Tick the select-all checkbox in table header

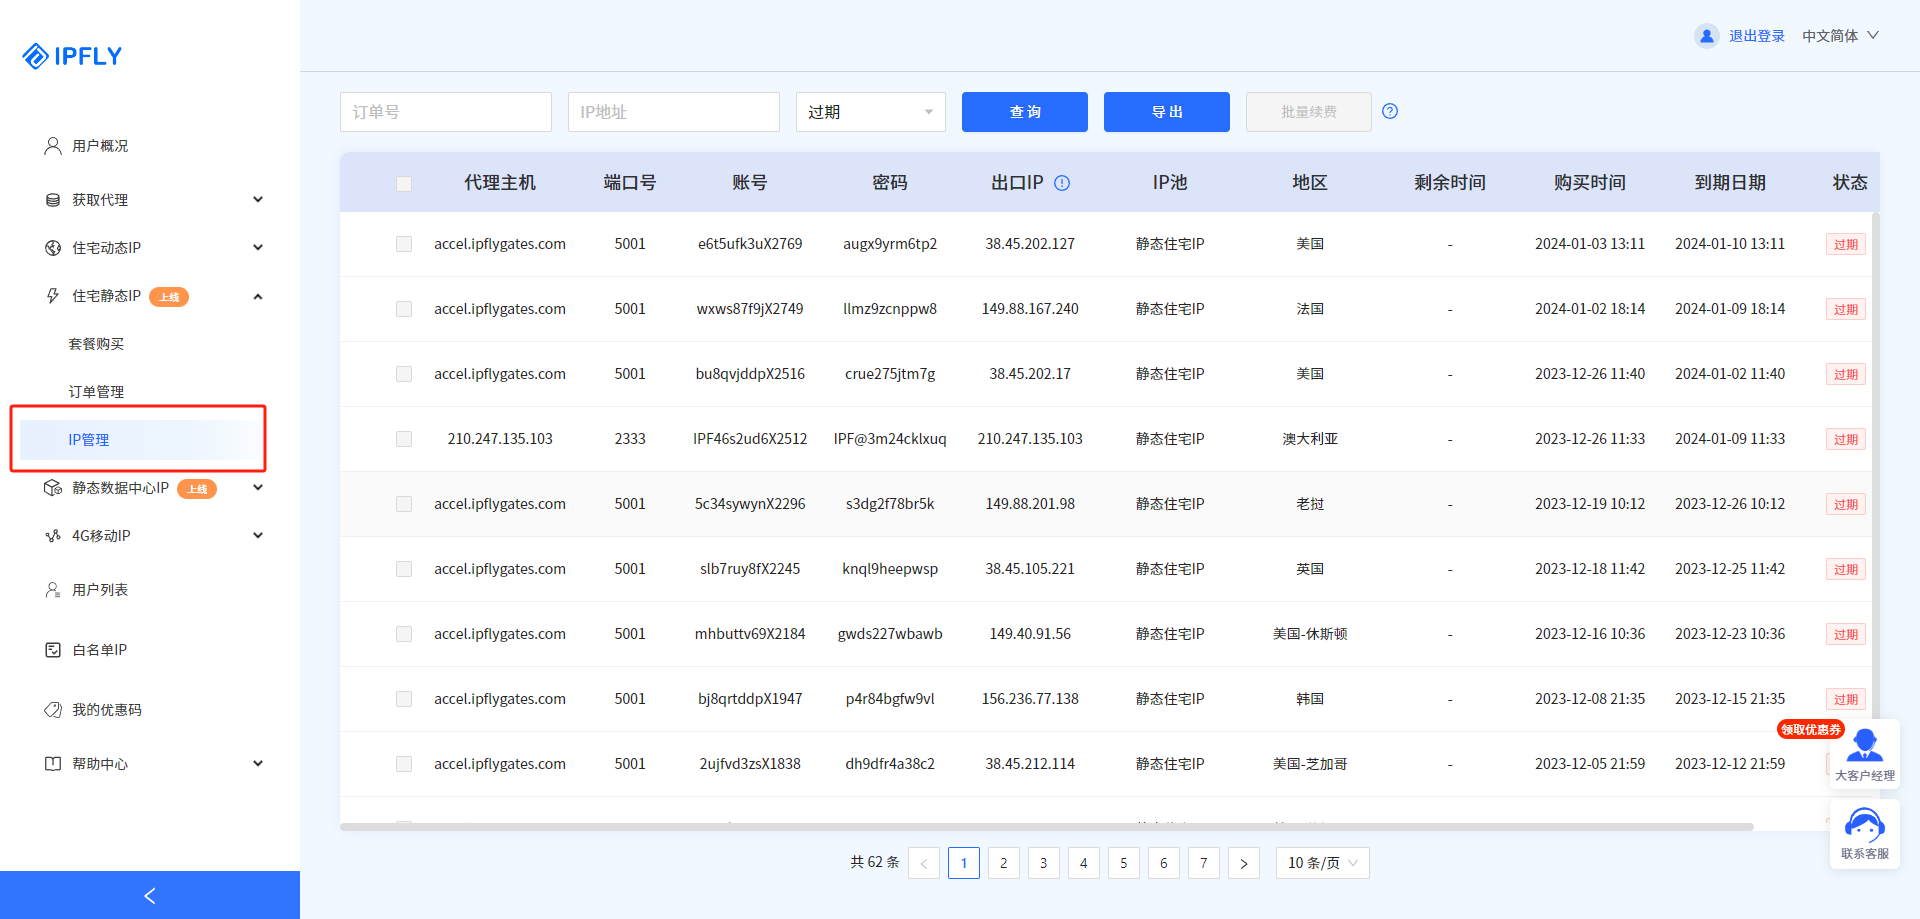pos(404,184)
